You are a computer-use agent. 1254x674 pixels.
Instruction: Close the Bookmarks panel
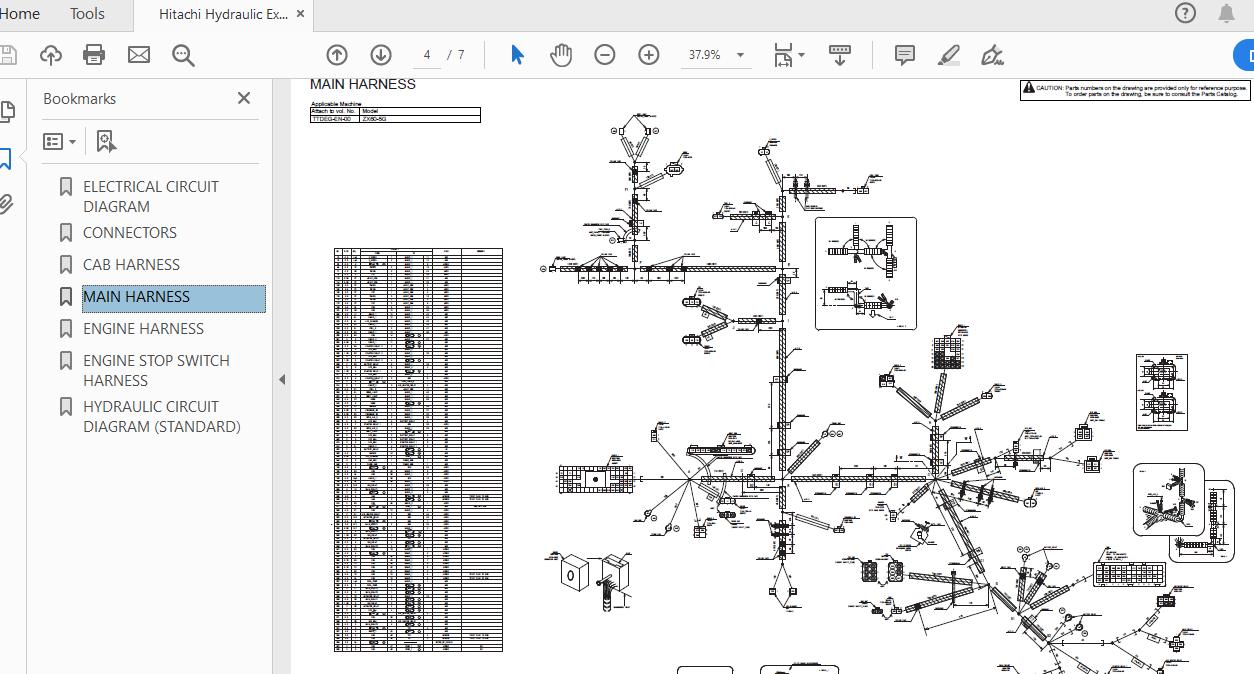[x=244, y=98]
